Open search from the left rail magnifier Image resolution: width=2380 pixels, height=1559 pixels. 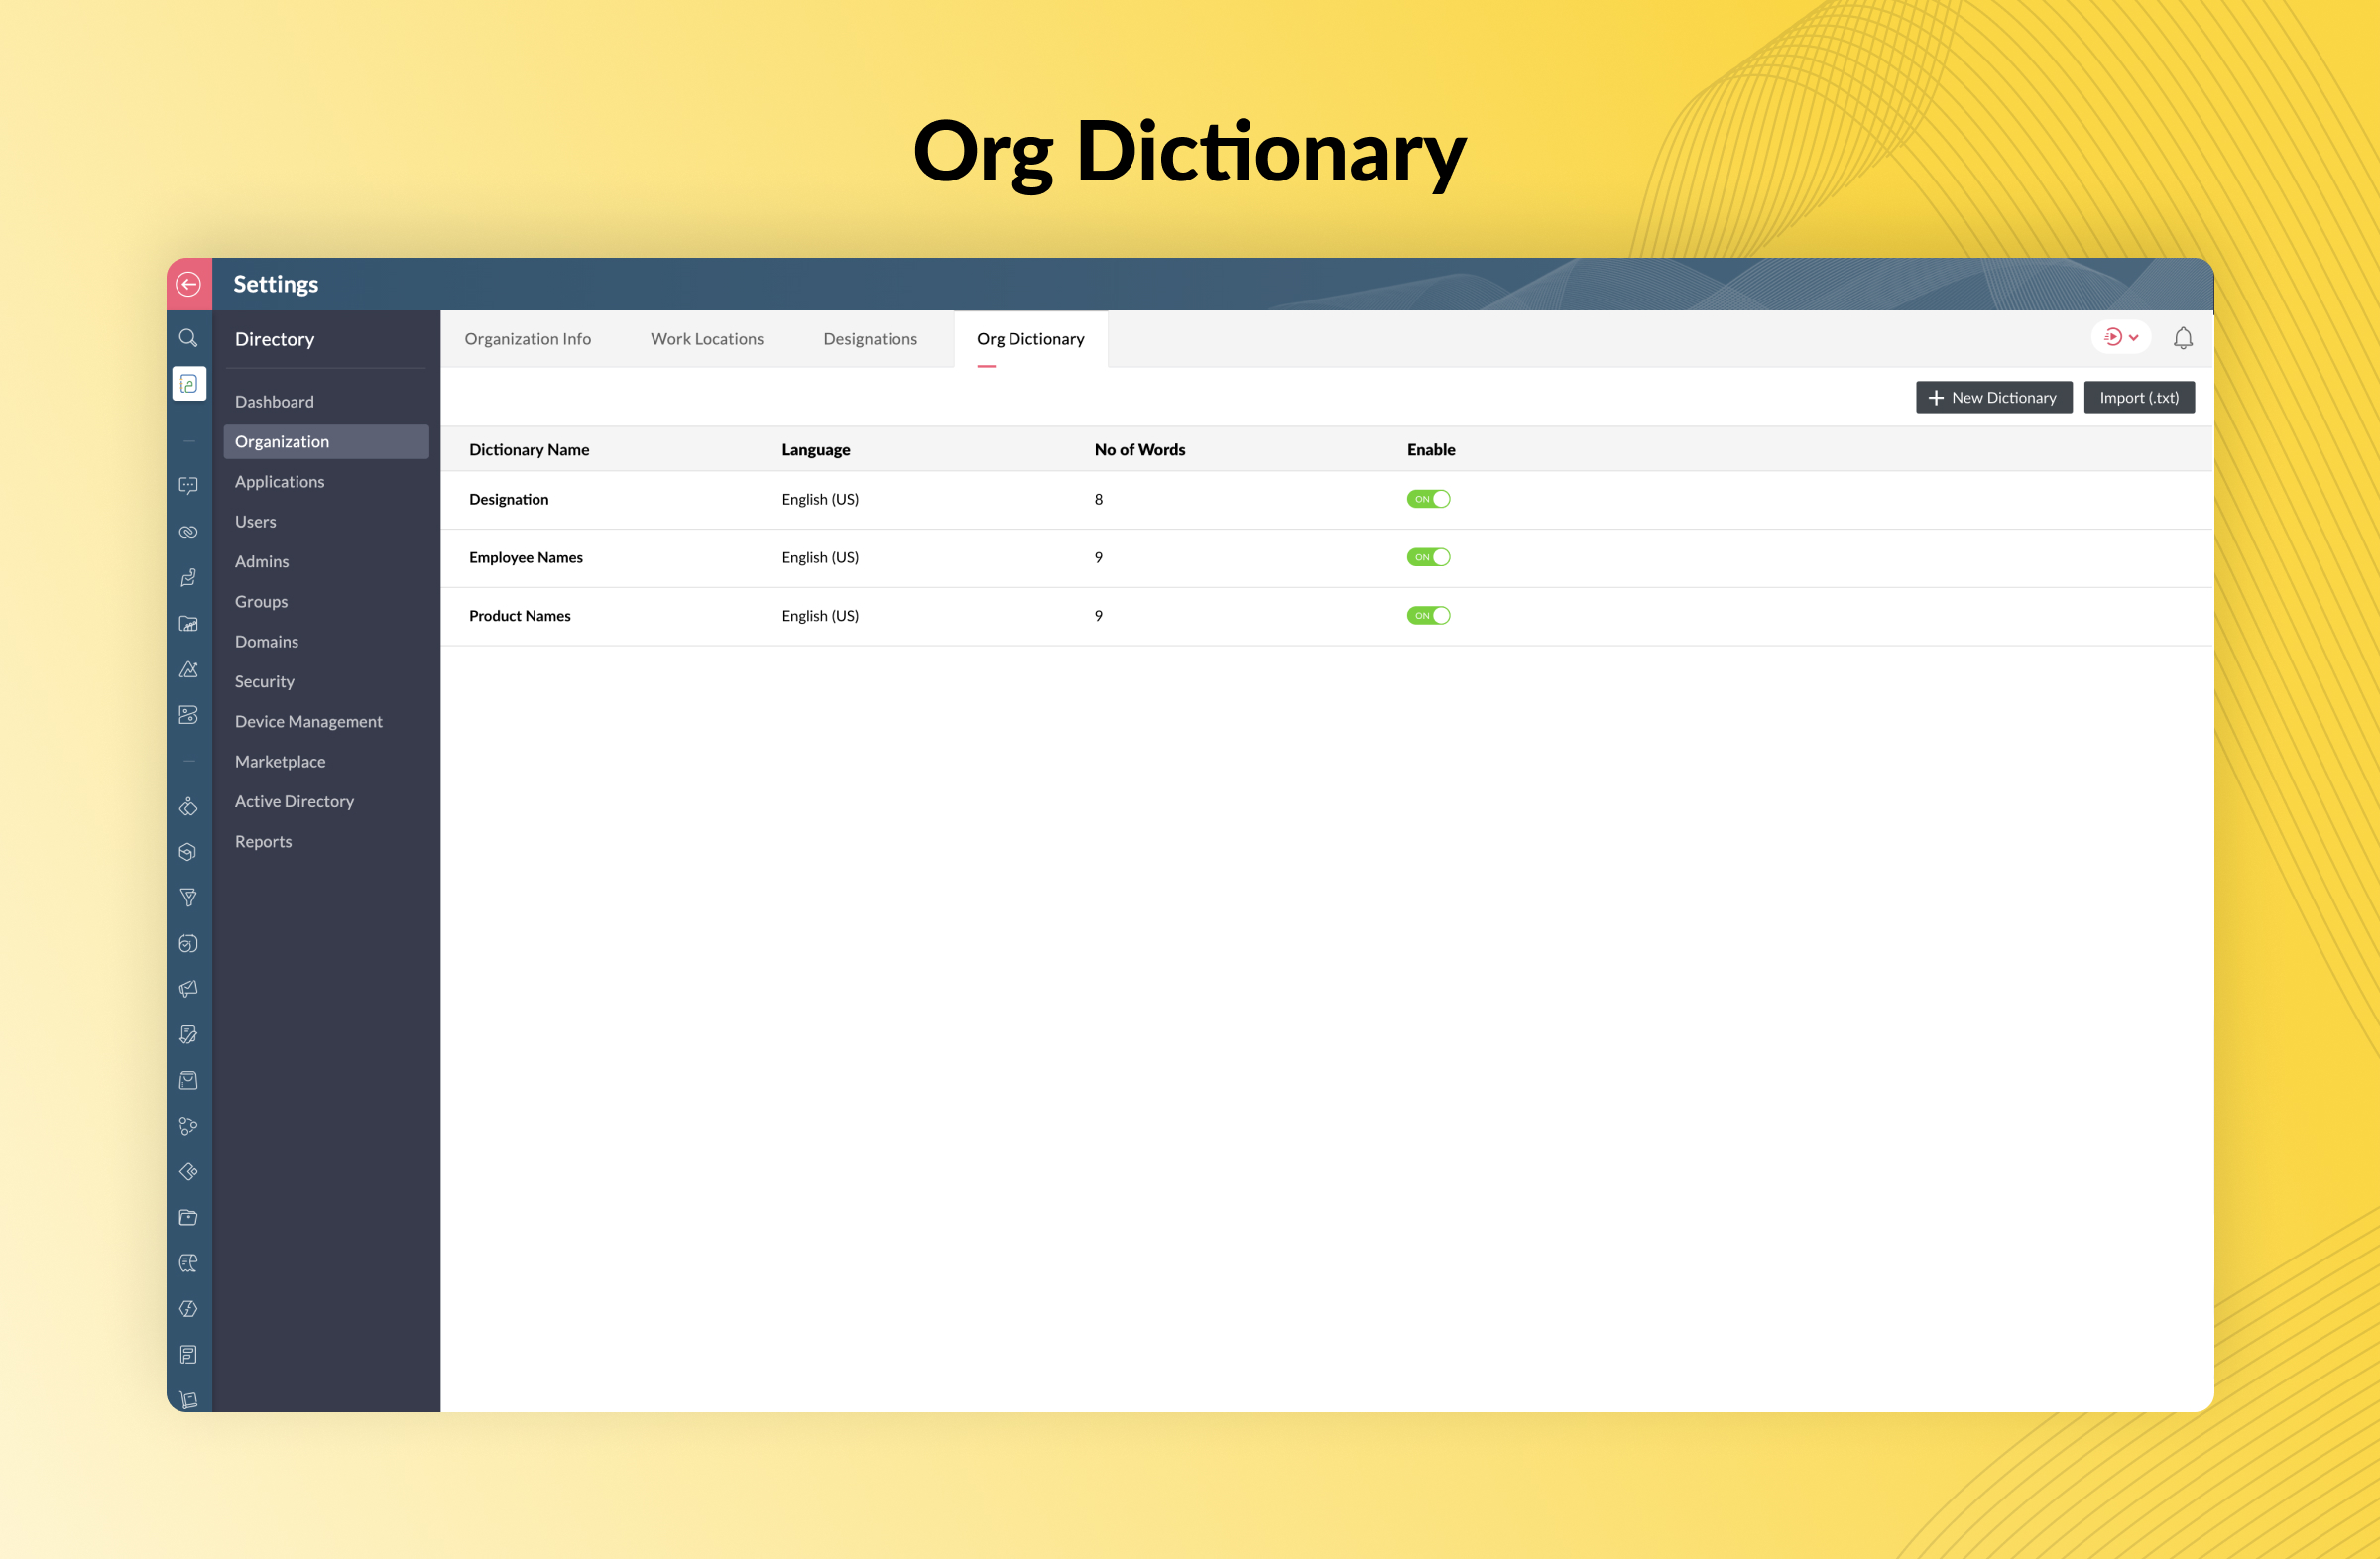[188, 338]
